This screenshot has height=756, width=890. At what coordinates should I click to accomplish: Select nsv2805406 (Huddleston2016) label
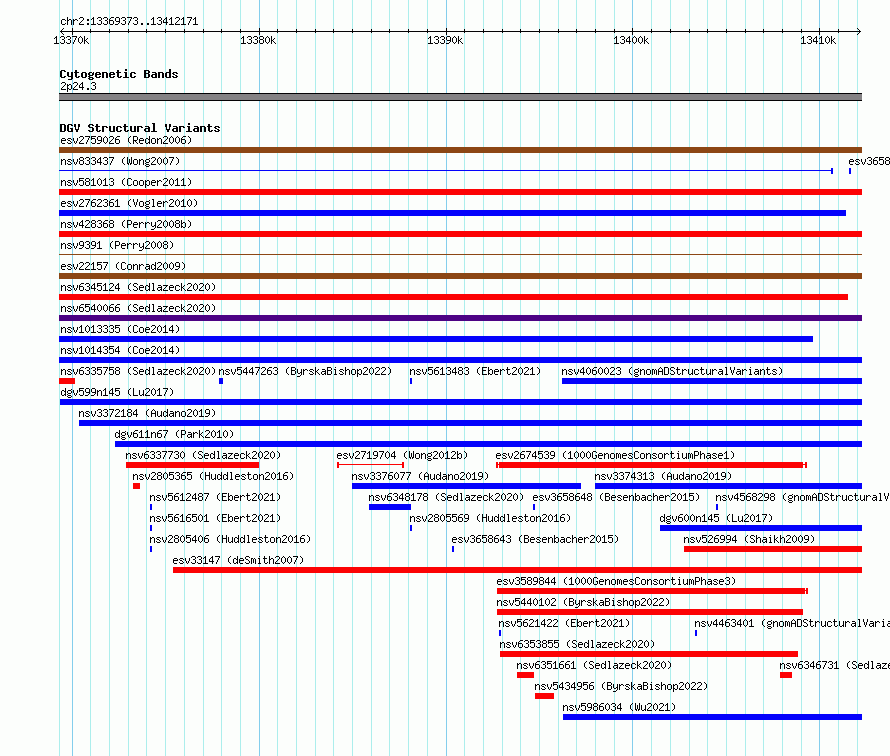click(230, 539)
